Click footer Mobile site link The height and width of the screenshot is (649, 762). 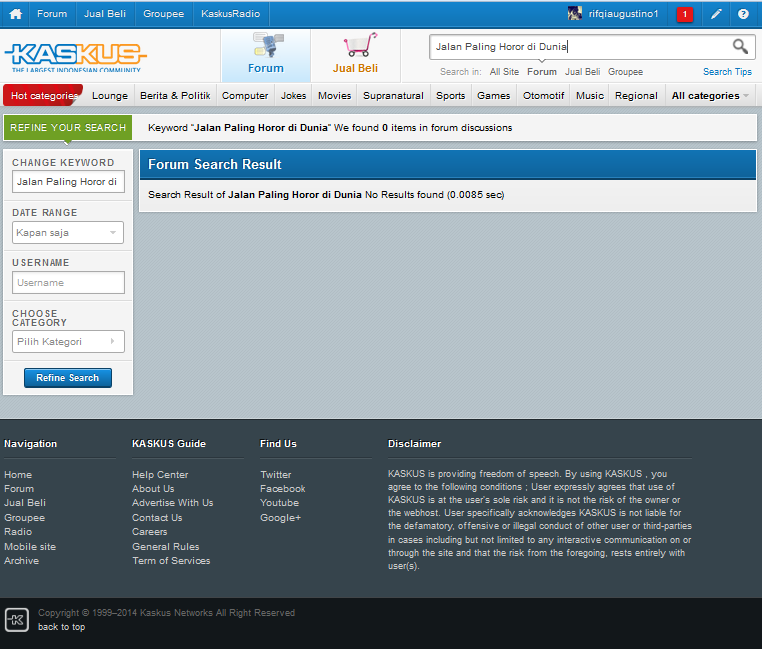click(30, 546)
